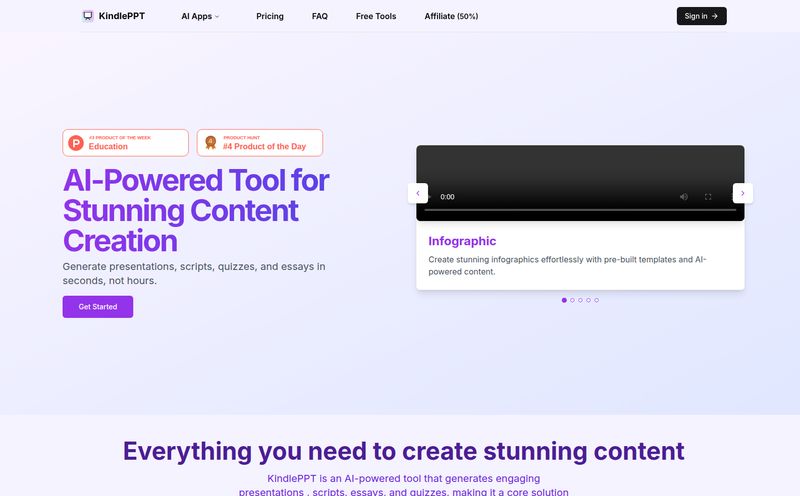Open the #4 Product of the Day badge
The image size is (800, 496).
pos(260,143)
